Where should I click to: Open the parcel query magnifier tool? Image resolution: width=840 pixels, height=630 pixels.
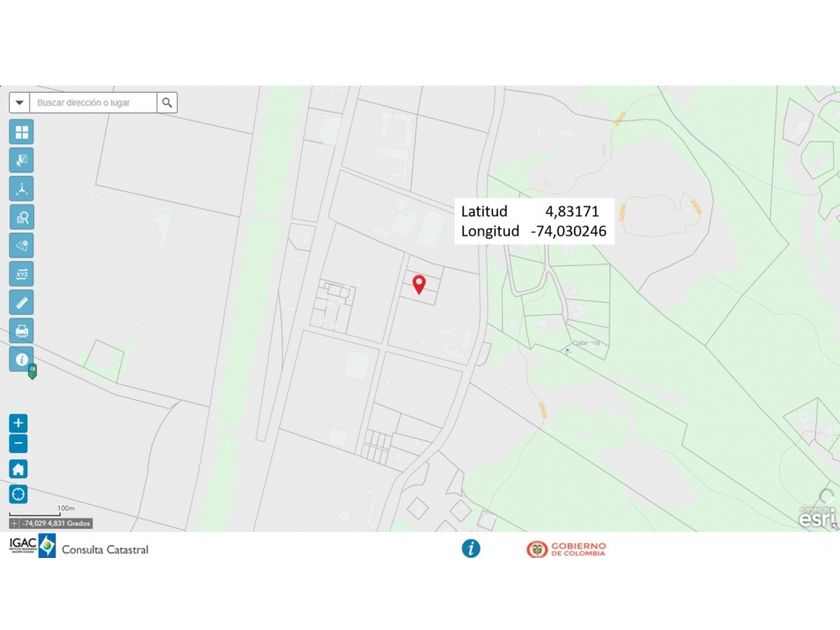tap(21, 217)
